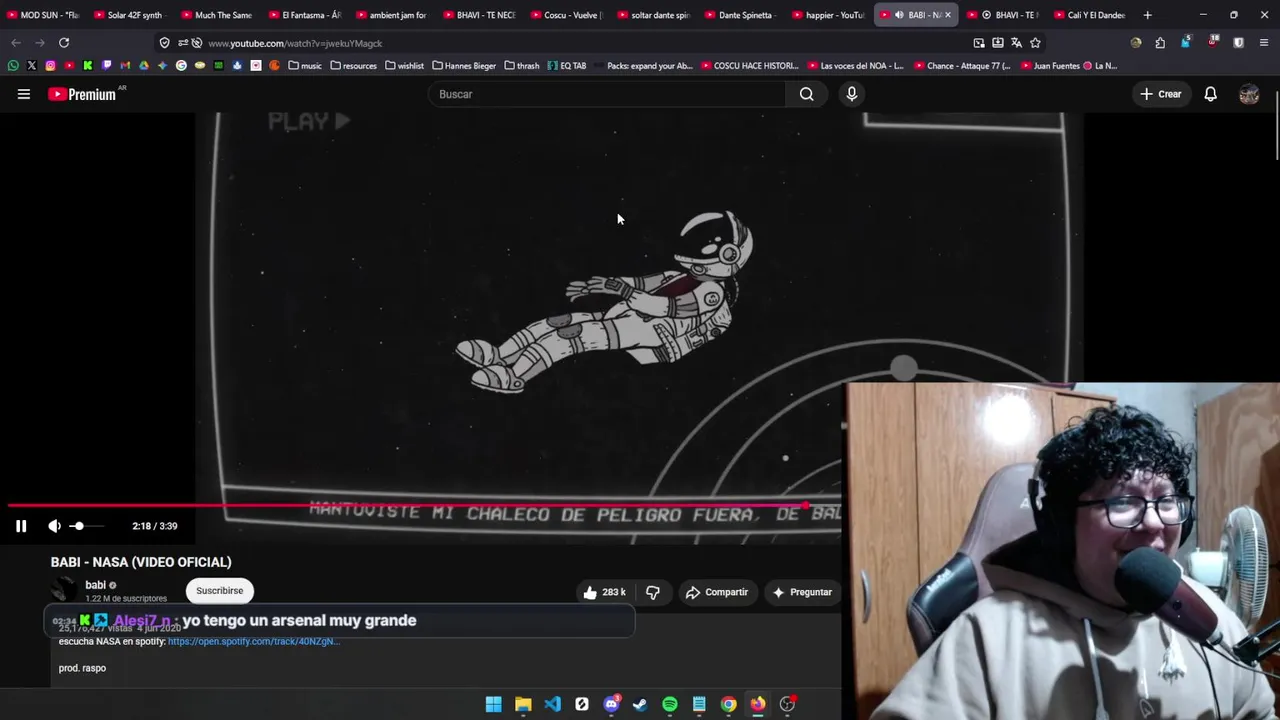Switch to the Much The Same tab
The height and width of the screenshot is (720, 1280).
217,15
